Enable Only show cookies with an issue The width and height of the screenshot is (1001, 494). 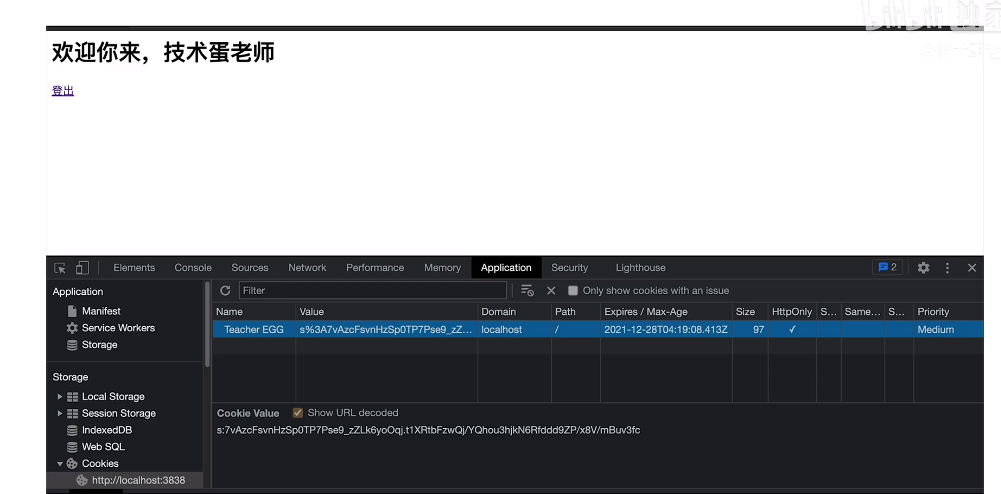pyautogui.click(x=573, y=290)
